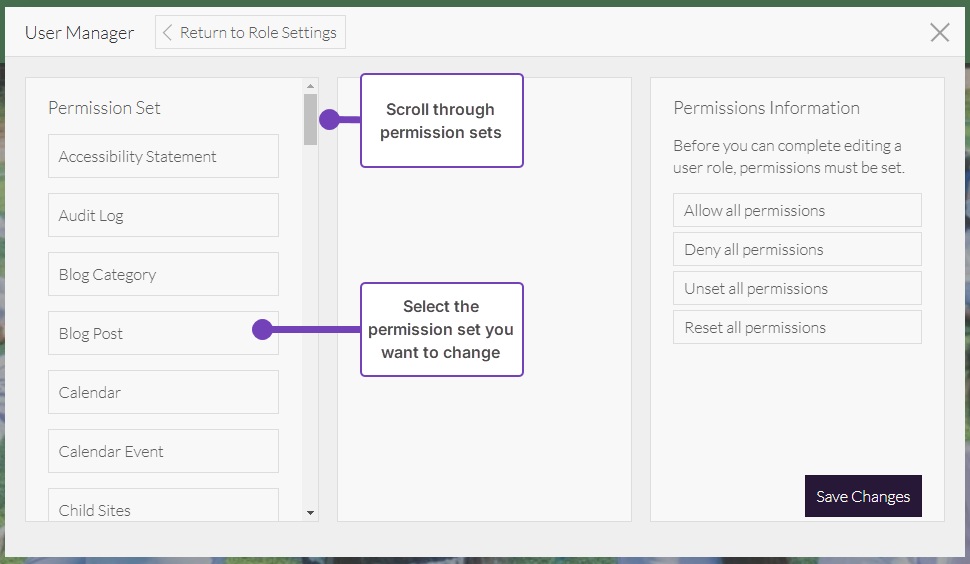The image size is (970, 564).
Task: Pick the Calendar Event permission set
Action: coord(163,451)
